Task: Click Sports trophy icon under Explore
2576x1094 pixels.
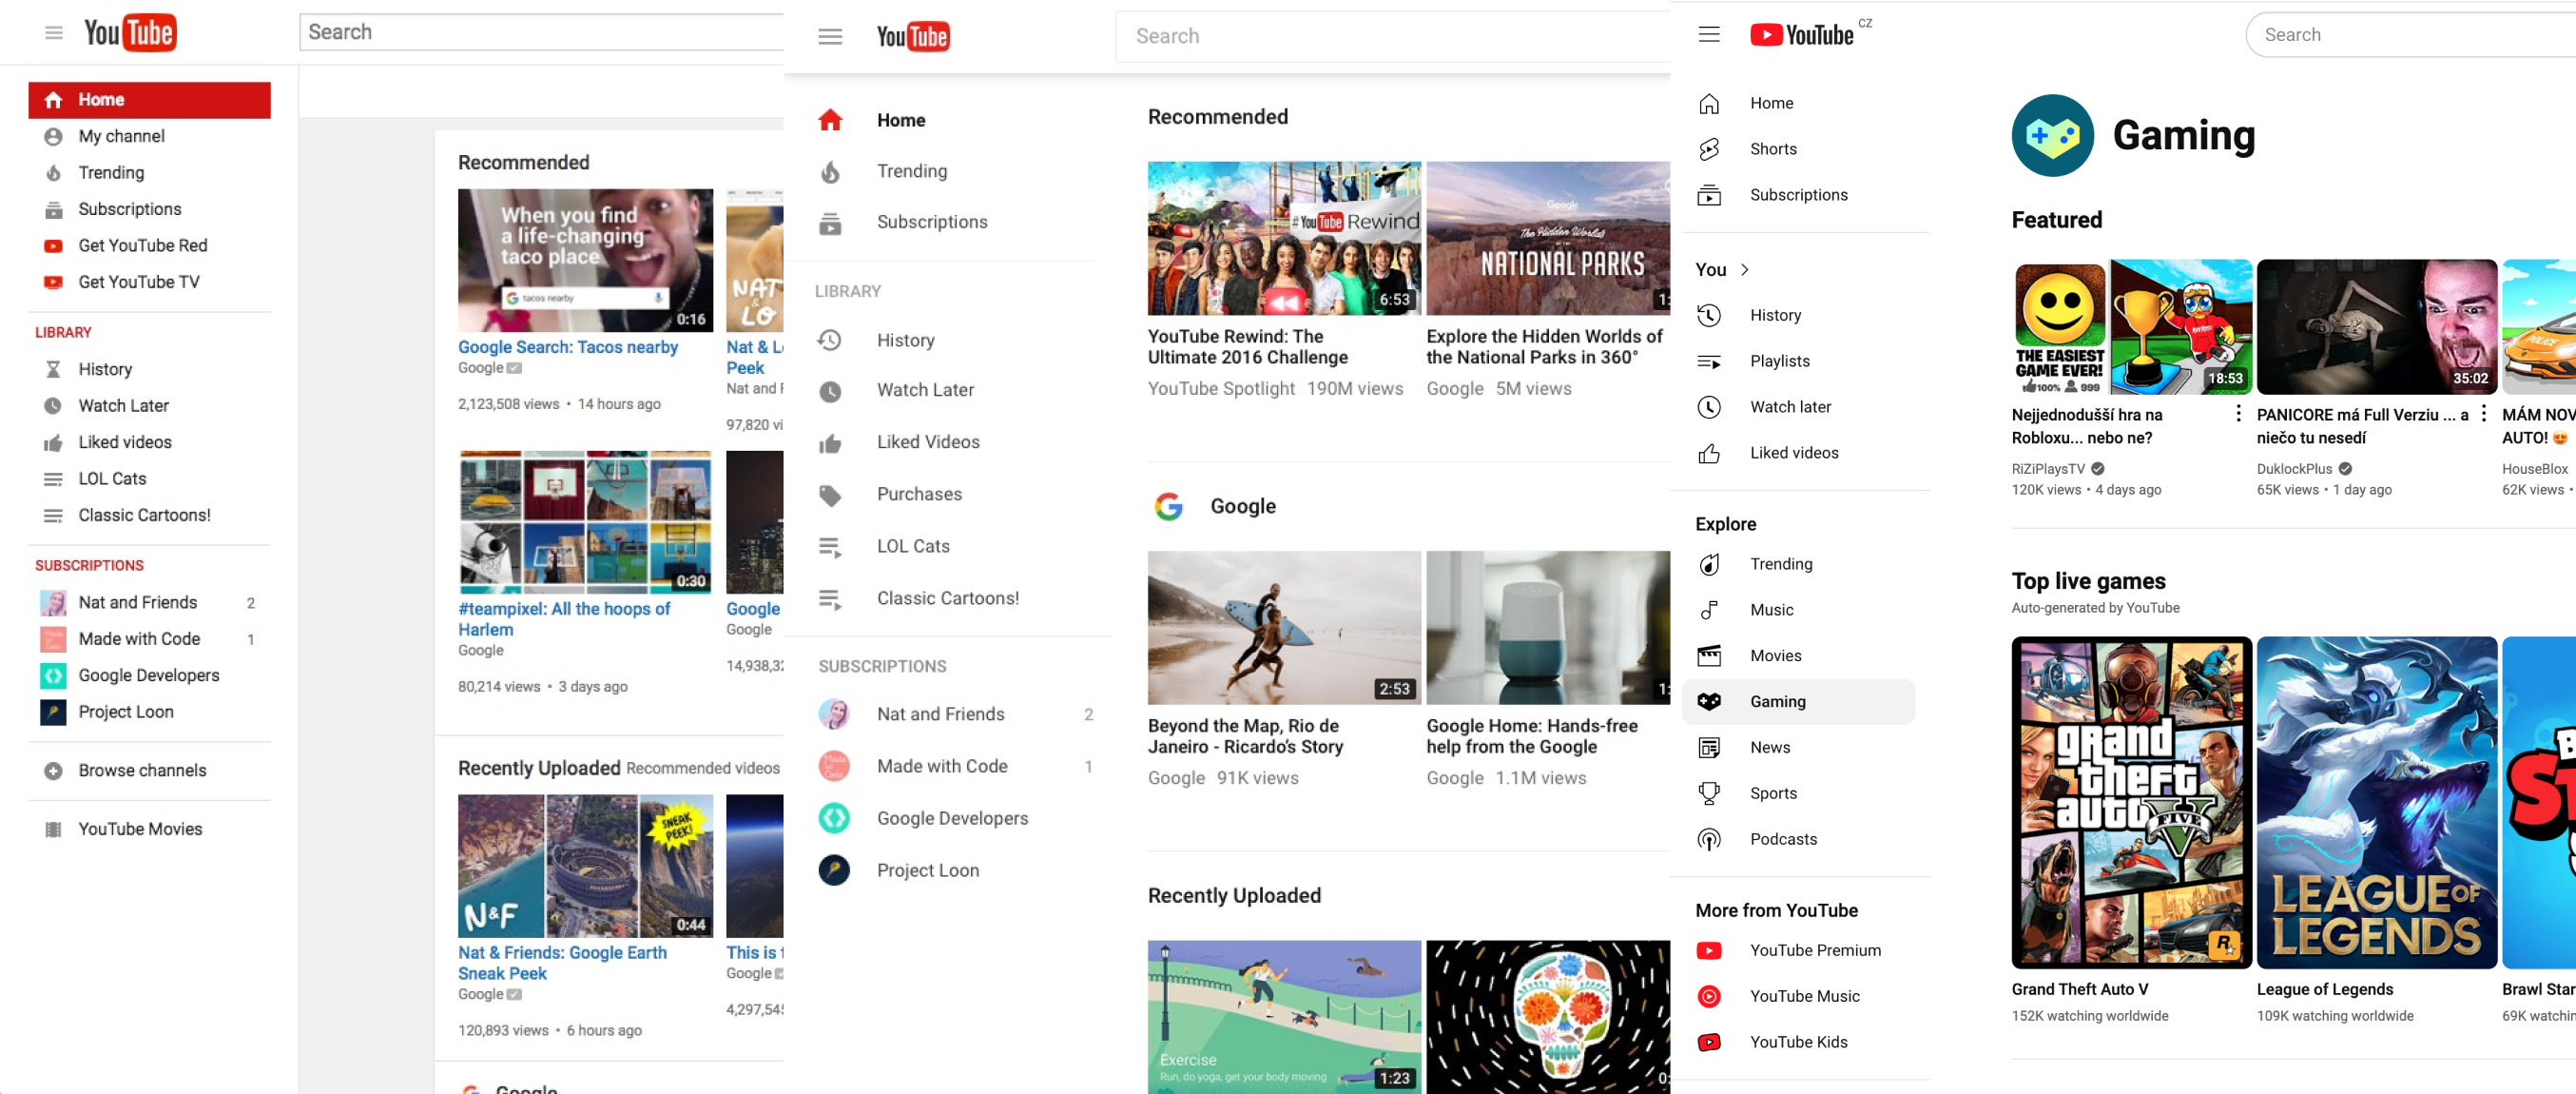Action: pos(1709,794)
